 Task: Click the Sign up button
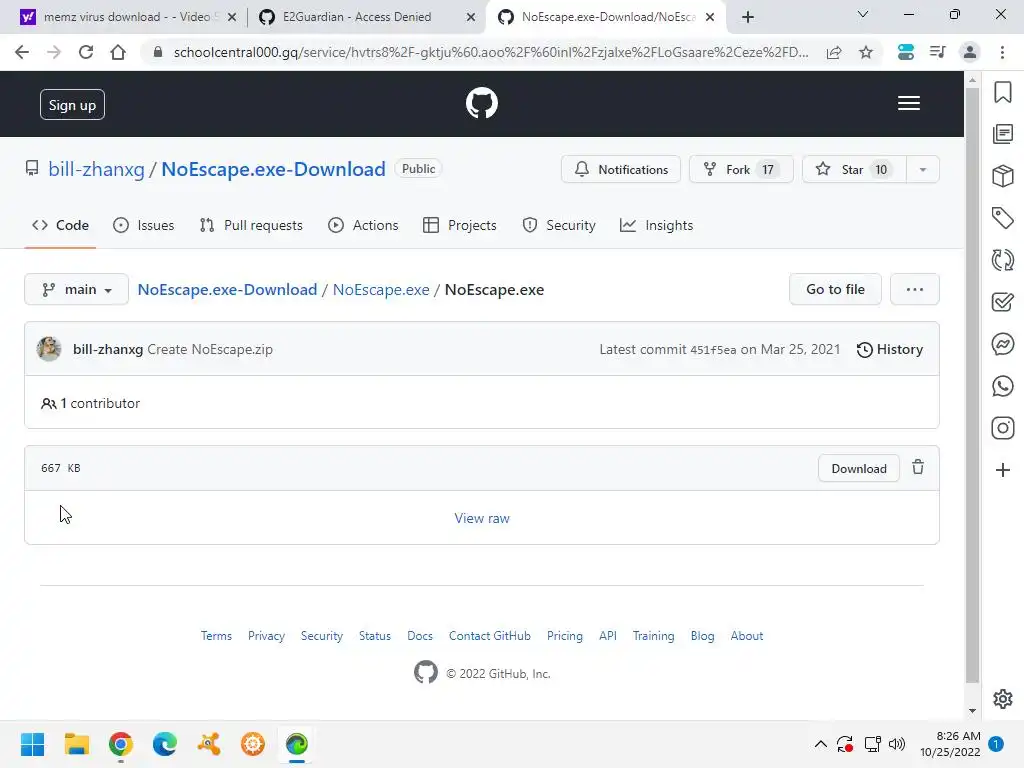[x=72, y=104]
